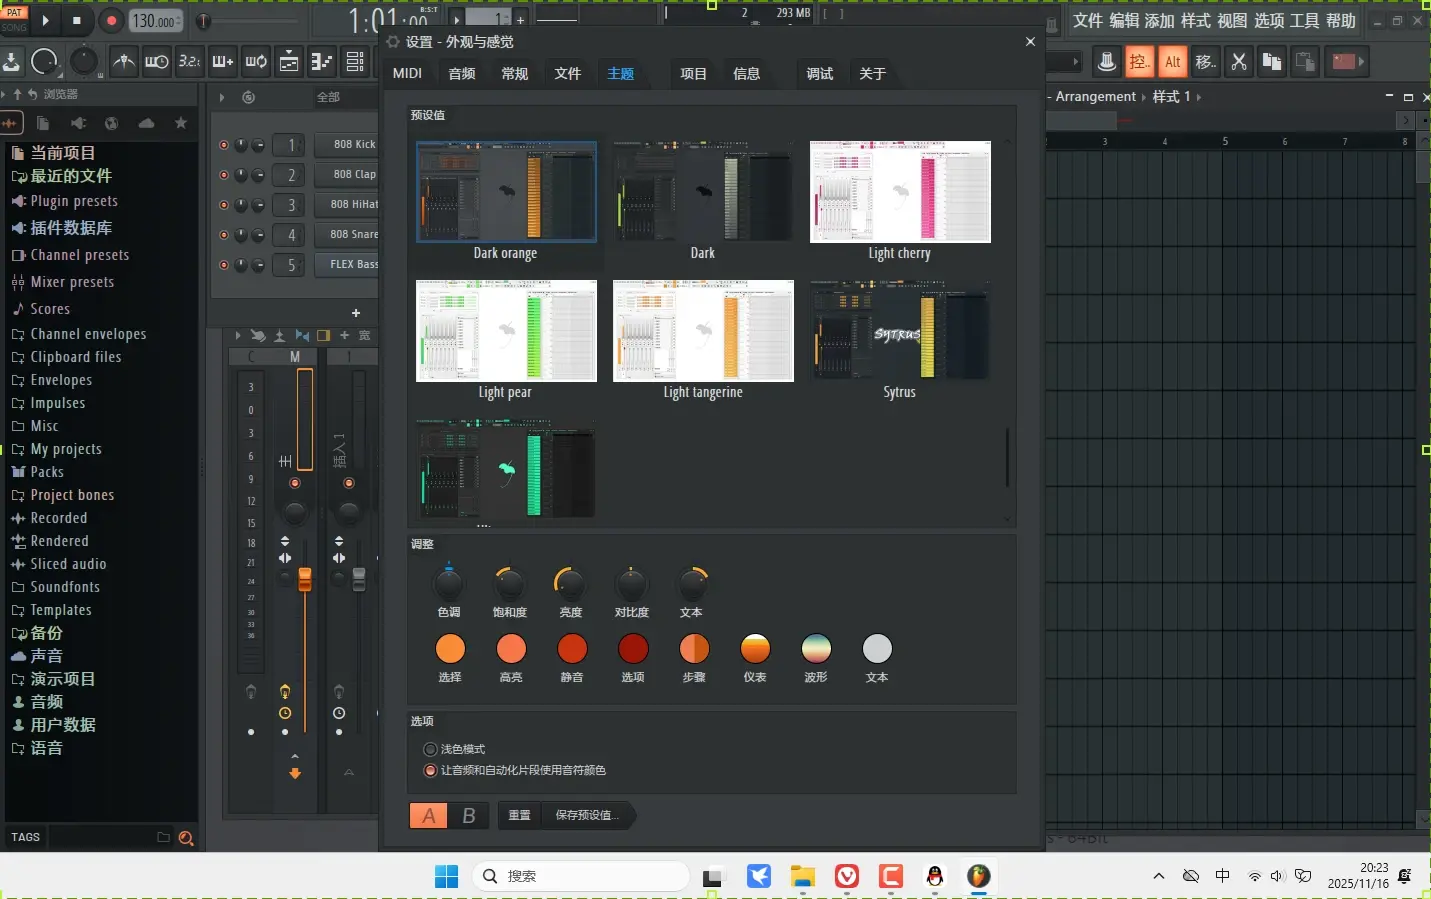Toggle the mute LED for FLEX Bass
The width and height of the screenshot is (1431, 899).
pos(224,265)
